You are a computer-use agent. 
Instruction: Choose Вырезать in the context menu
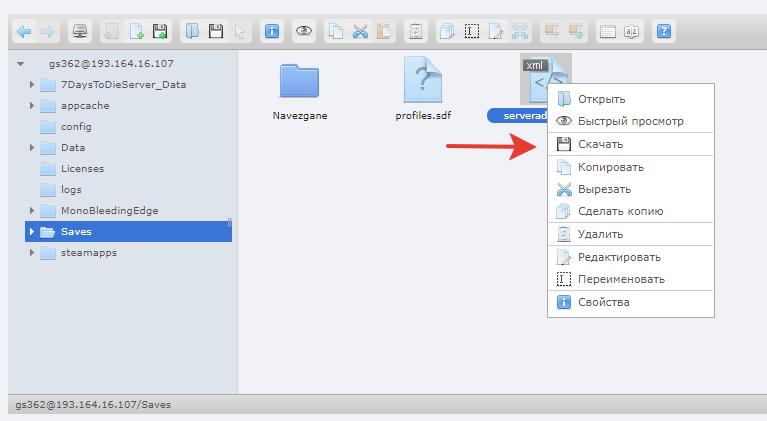coord(631,189)
